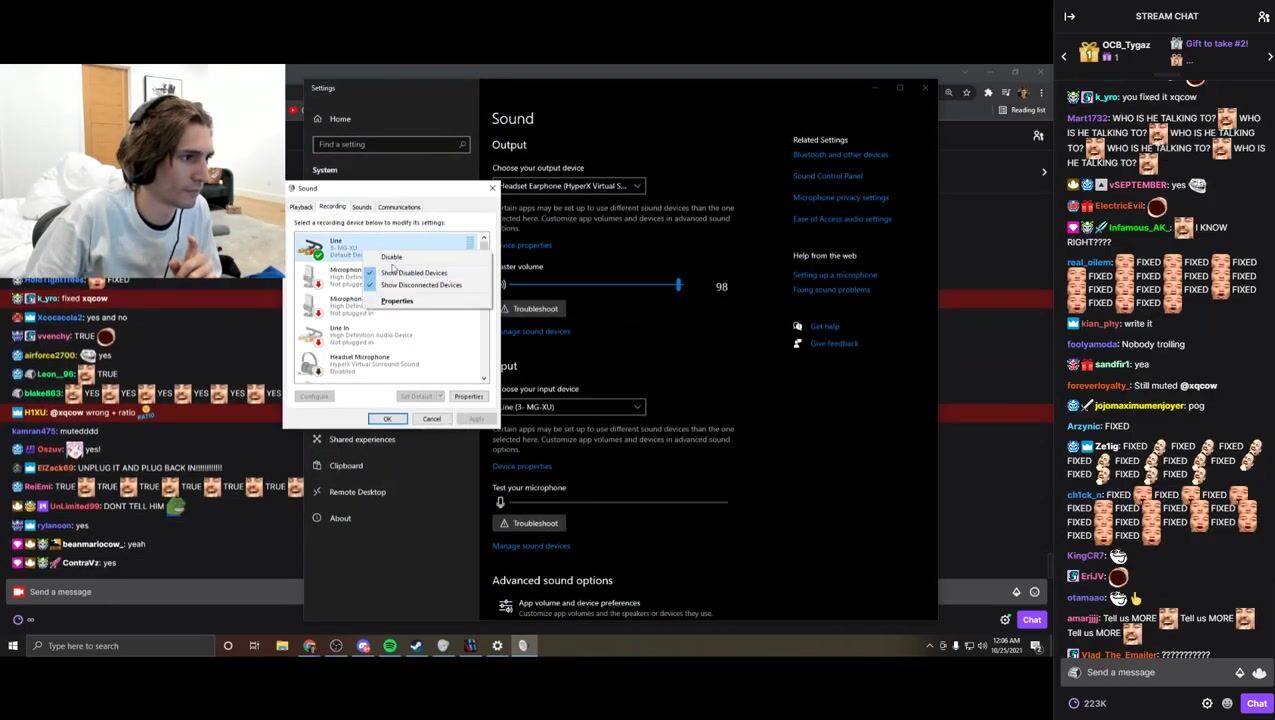The width and height of the screenshot is (1275, 720).
Task: Show hidden system tray icons
Action: coord(930,646)
